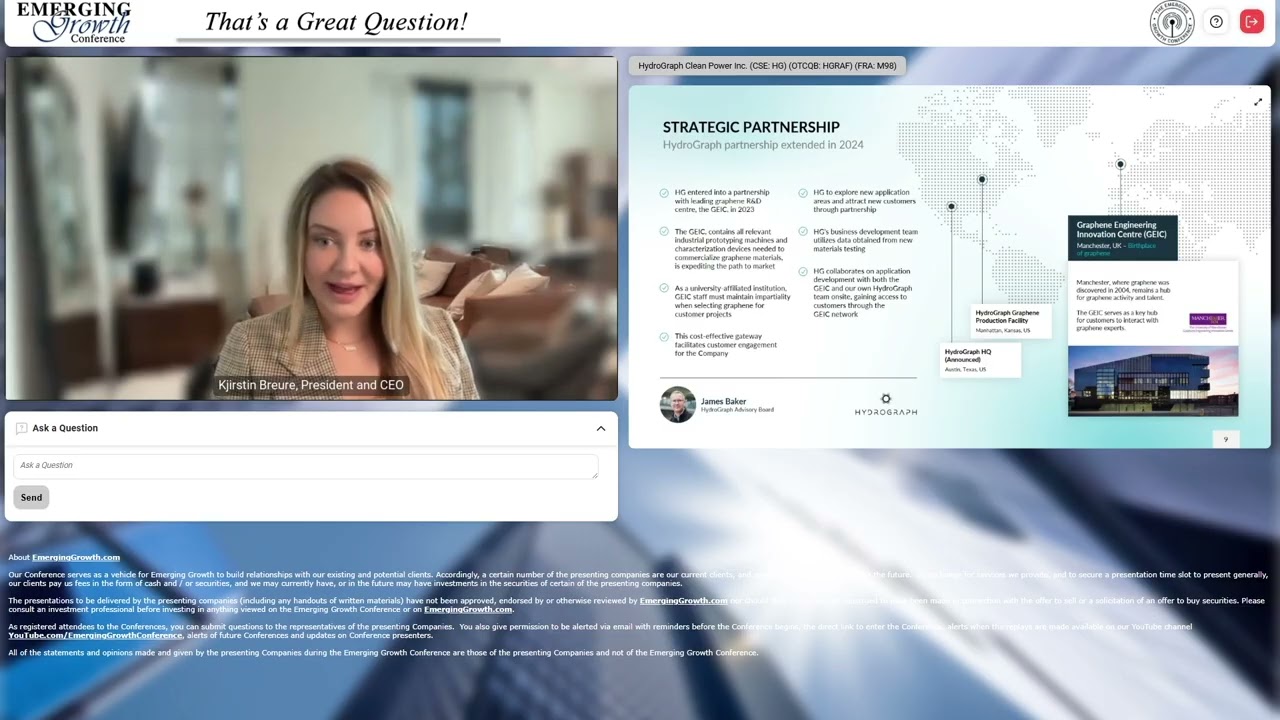Click the Emerging Growth Conference logo at top left
Screen dimensions: 1280x720
point(74,22)
